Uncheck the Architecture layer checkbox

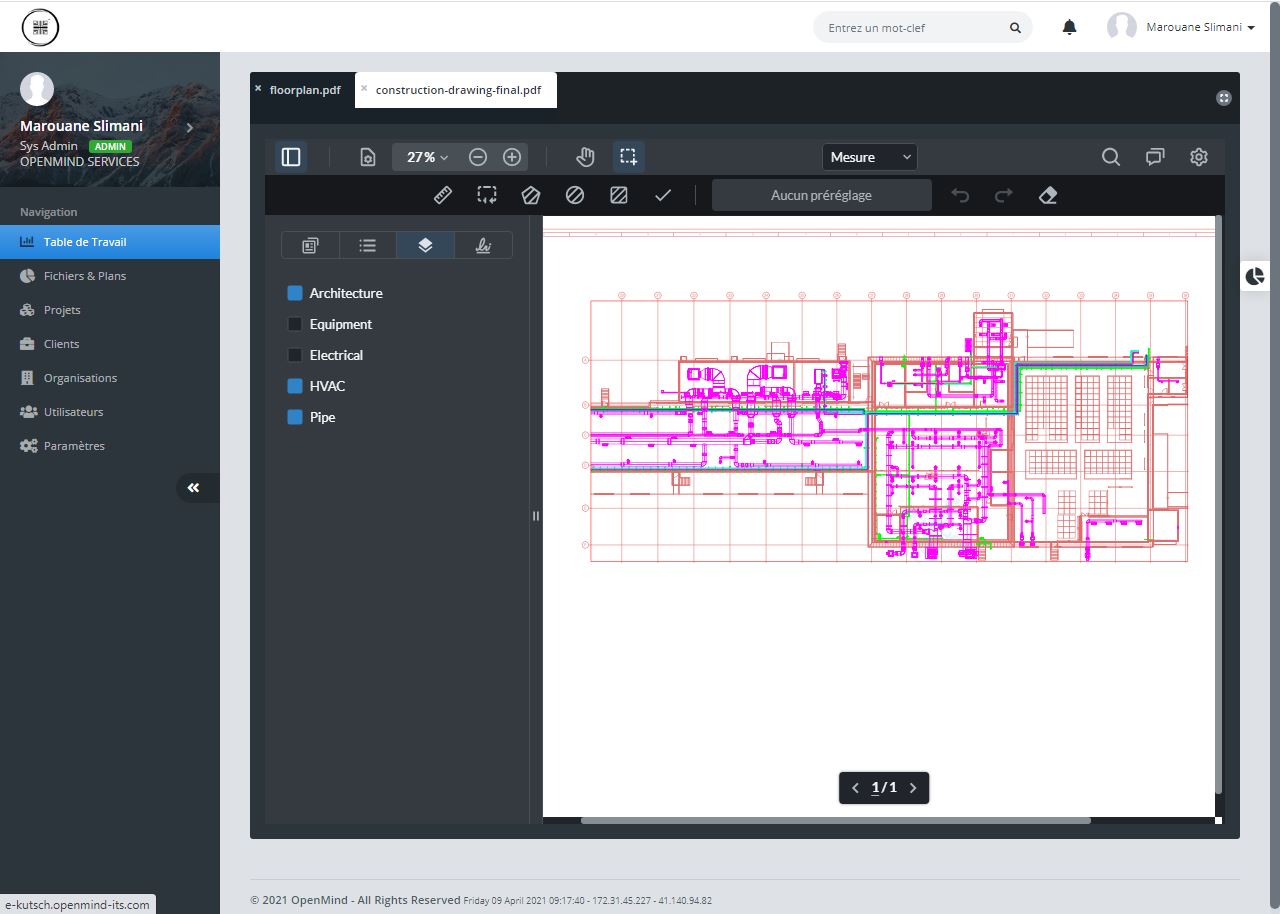[x=295, y=293]
